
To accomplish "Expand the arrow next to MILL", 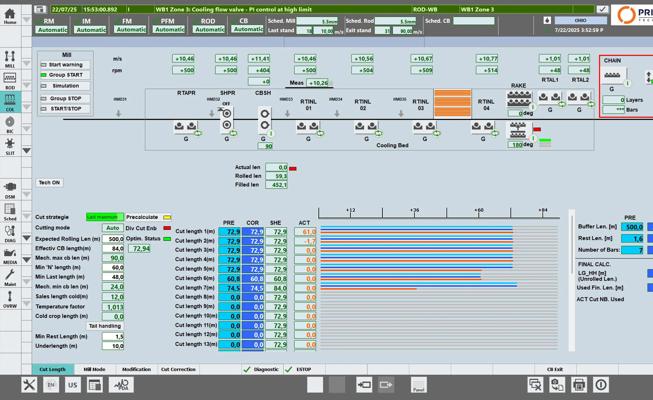I will point(26,63).
